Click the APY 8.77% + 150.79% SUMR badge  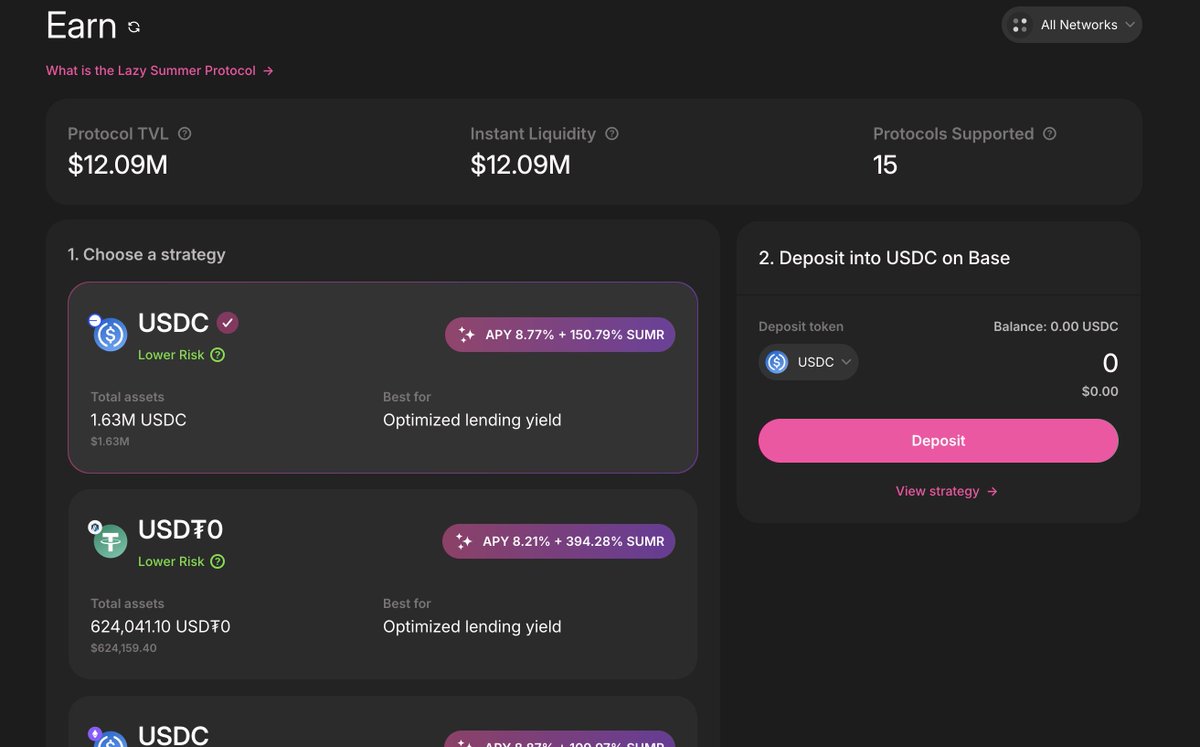pos(560,335)
